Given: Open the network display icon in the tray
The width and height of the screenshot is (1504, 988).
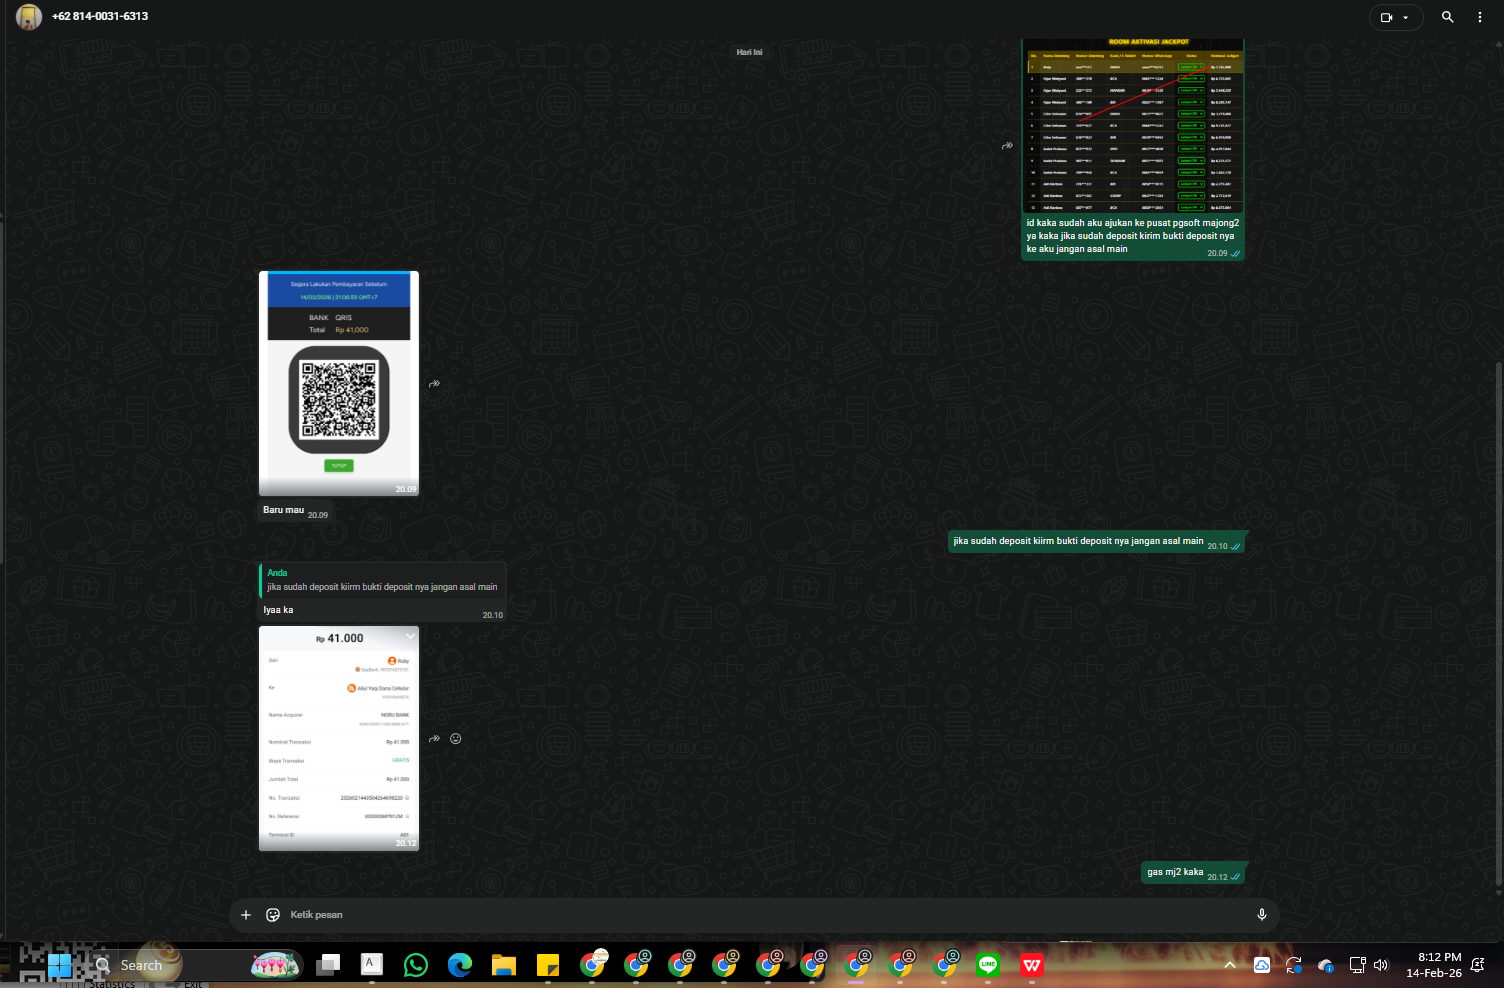Looking at the screenshot, I should coord(1357,965).
